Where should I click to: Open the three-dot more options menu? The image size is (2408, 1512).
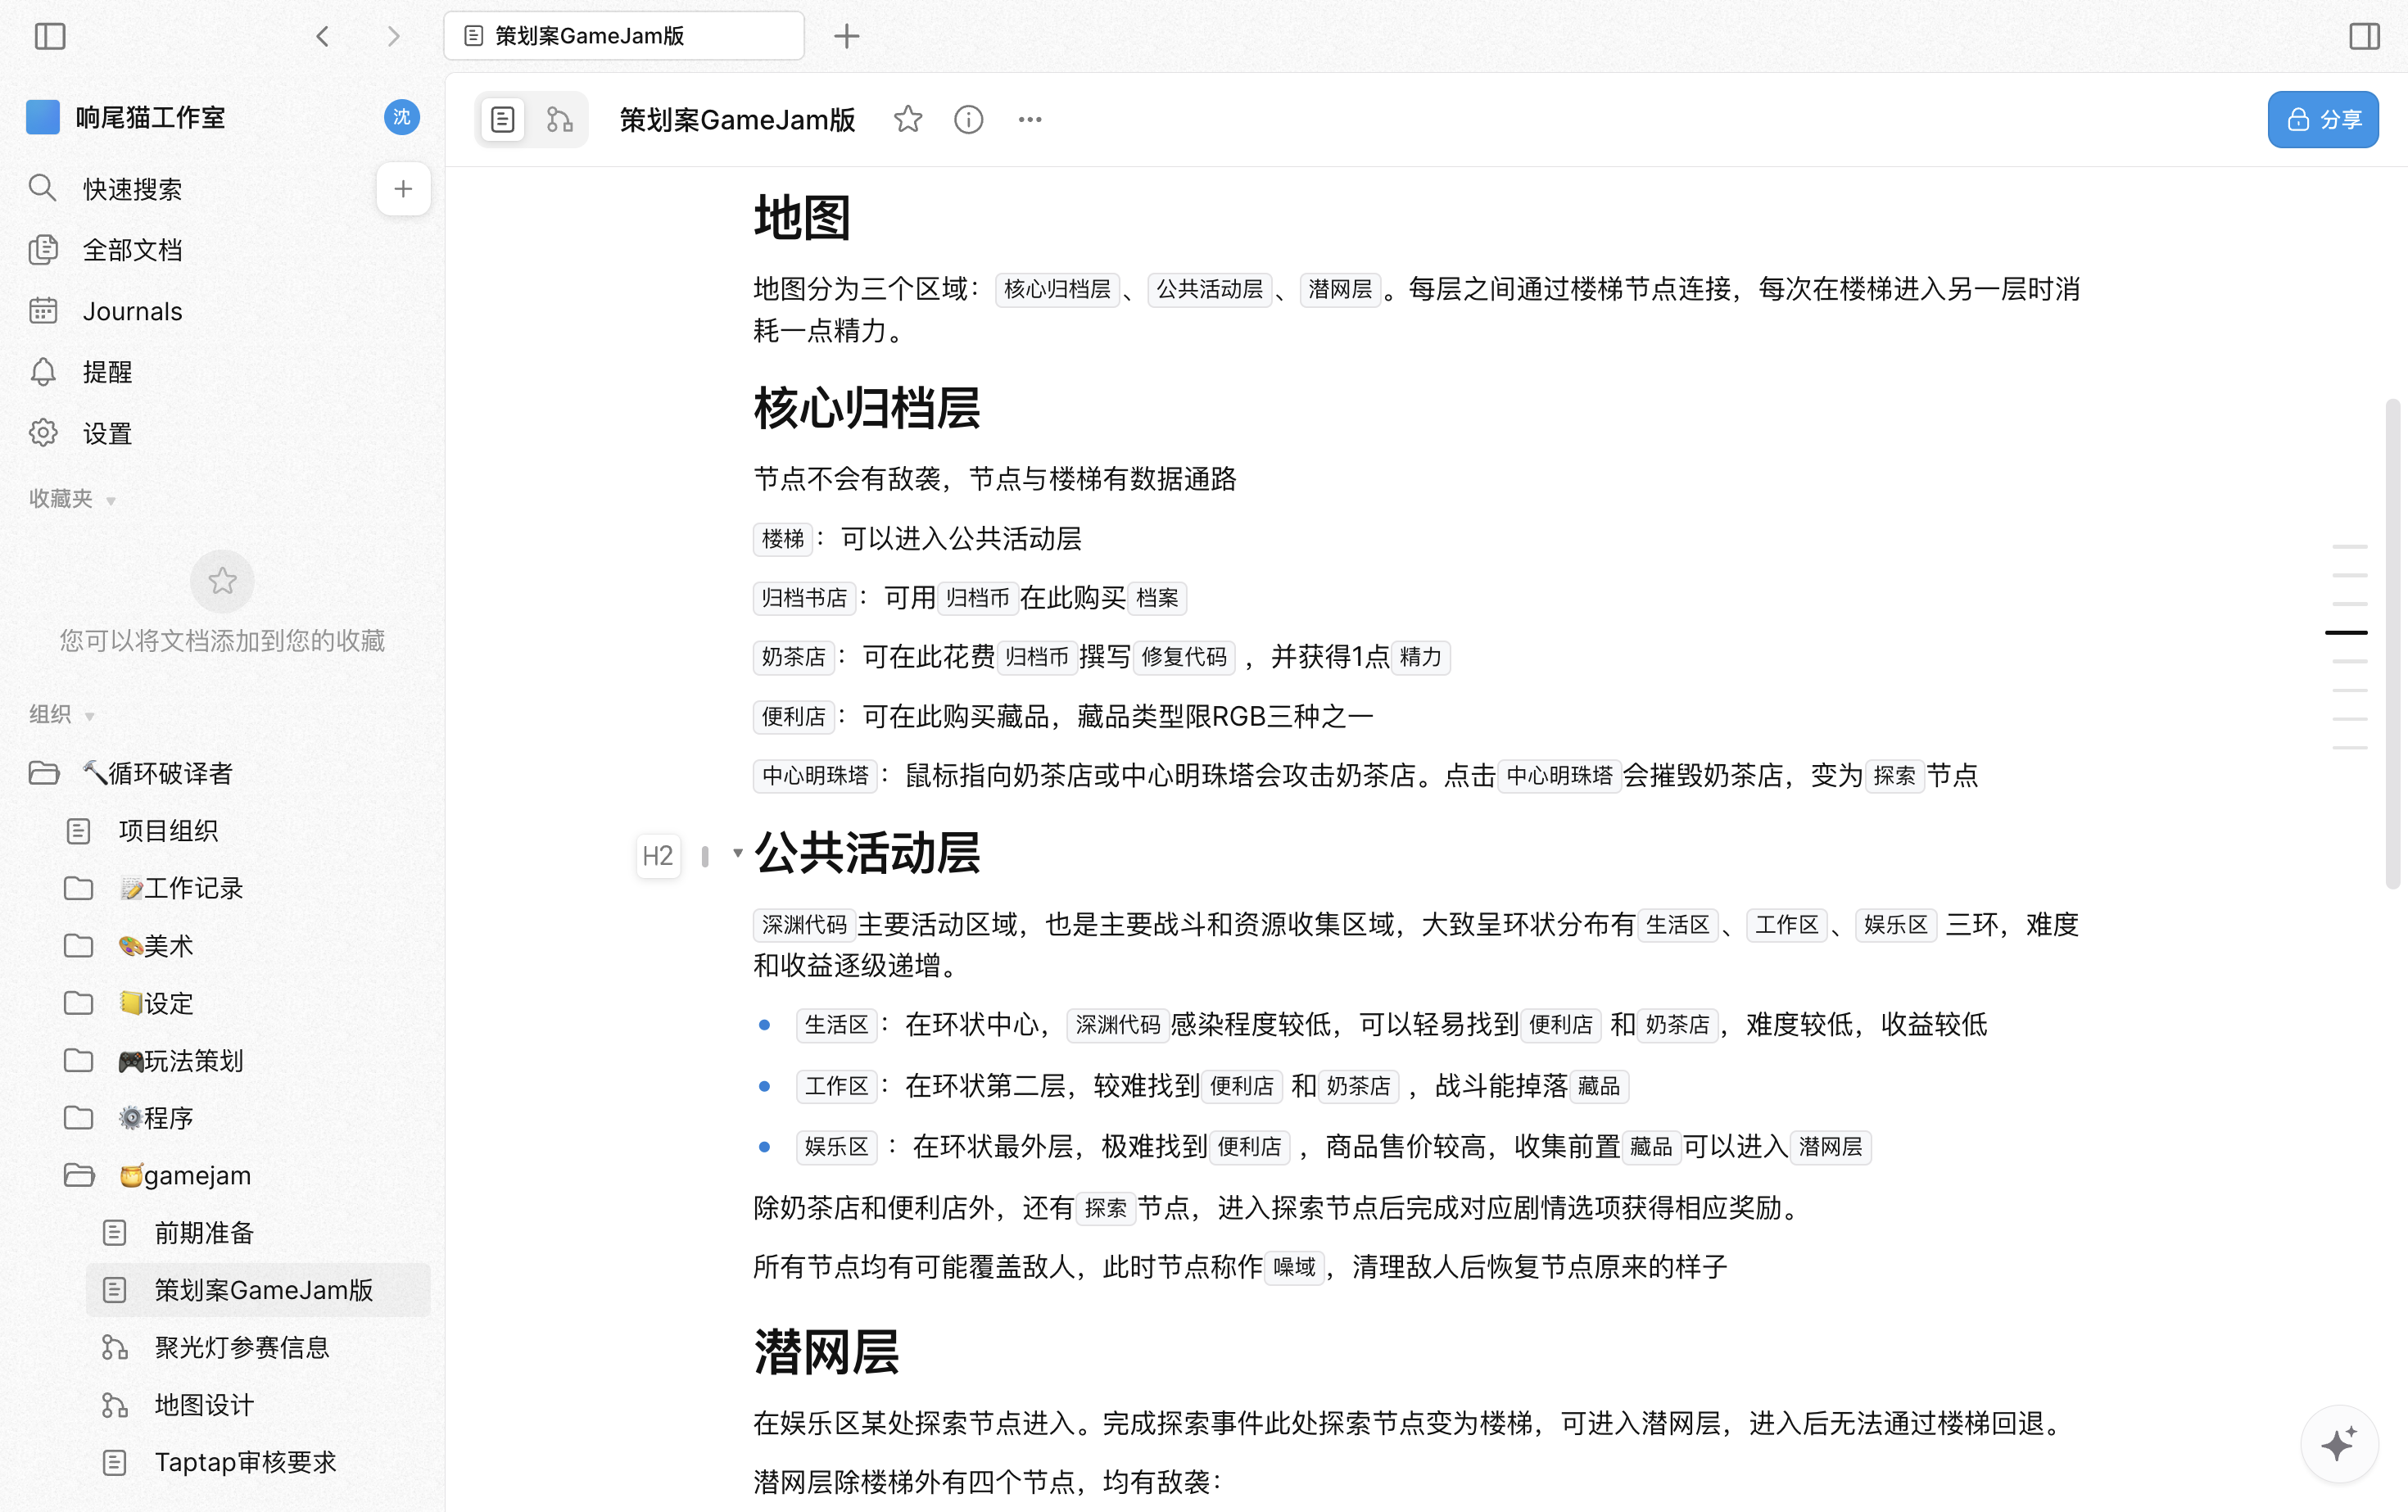coord(1029,120)
